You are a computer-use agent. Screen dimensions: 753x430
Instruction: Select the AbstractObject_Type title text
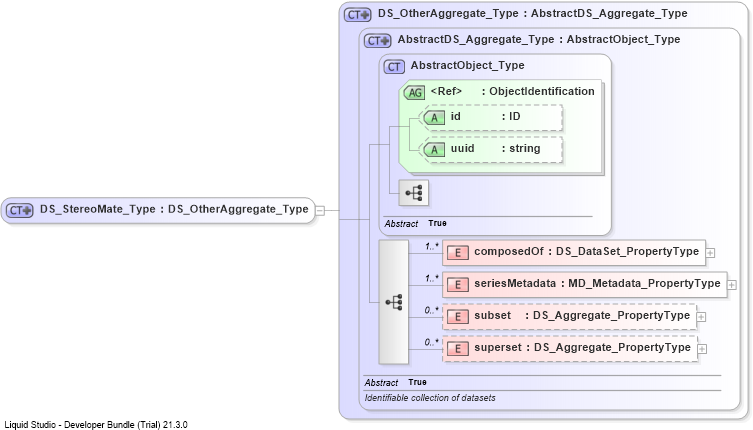pyautogui.click(x=467, y=65)
